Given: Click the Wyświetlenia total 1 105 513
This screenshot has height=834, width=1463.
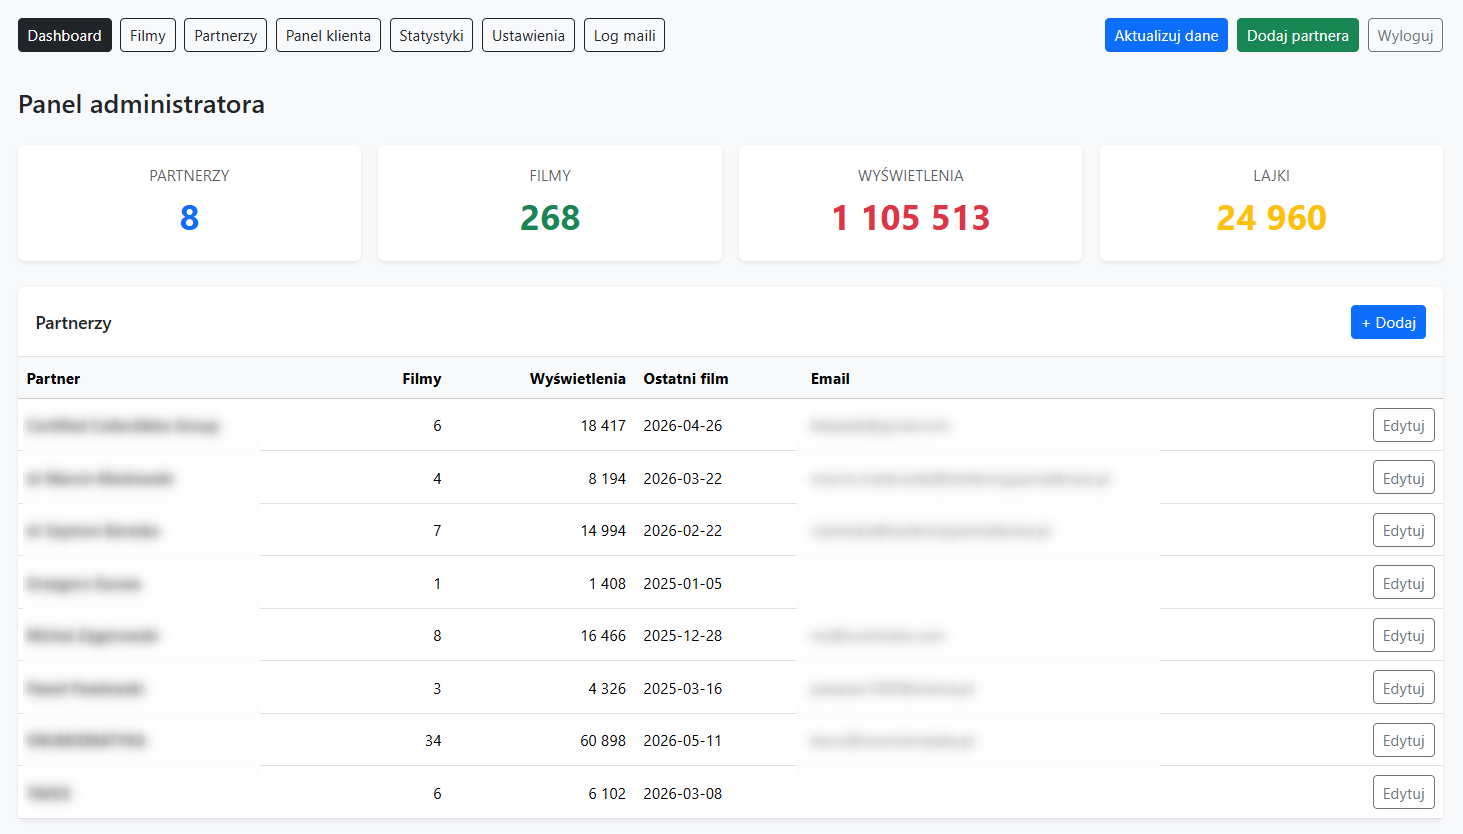Looking at the screenshot, I should point(911,218).
